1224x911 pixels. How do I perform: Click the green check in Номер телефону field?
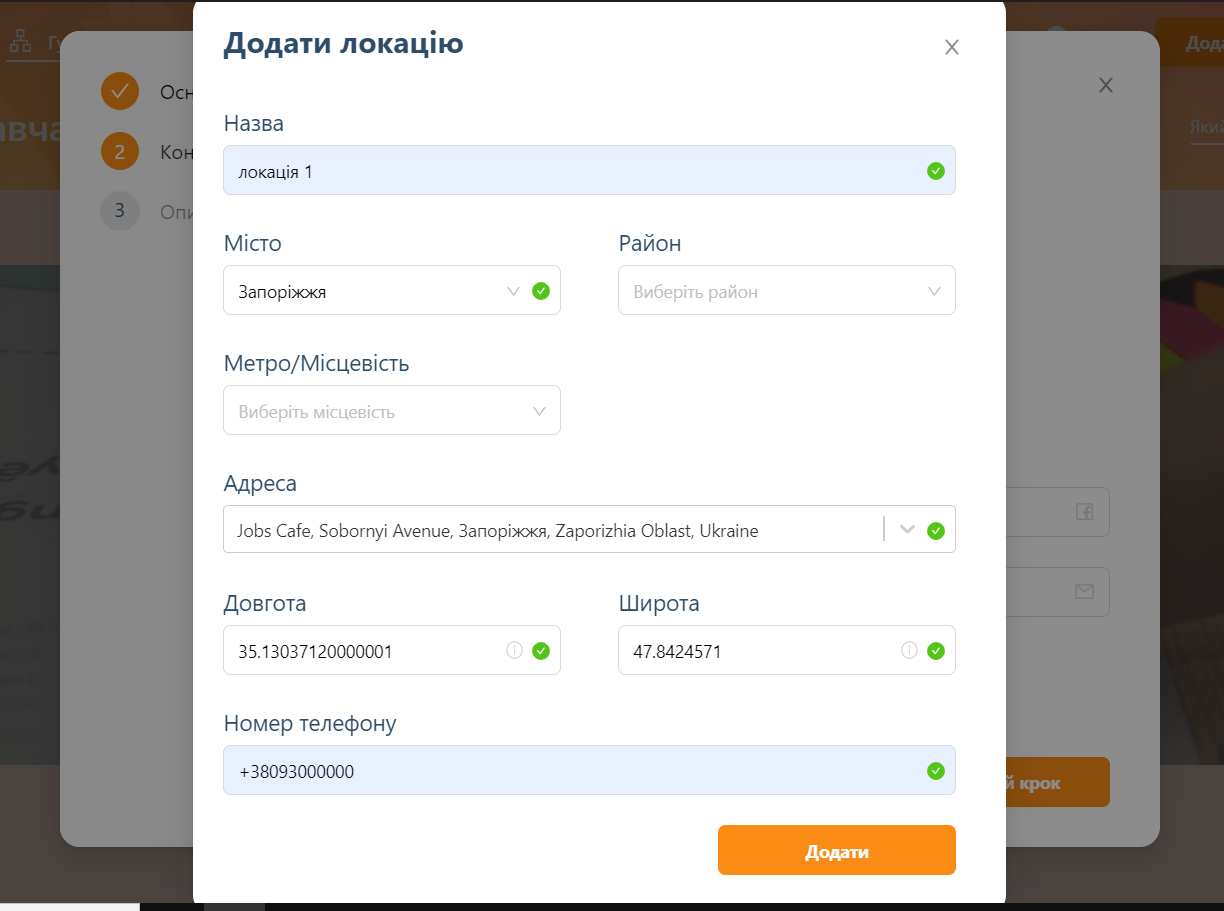click(x=936, y=771)
